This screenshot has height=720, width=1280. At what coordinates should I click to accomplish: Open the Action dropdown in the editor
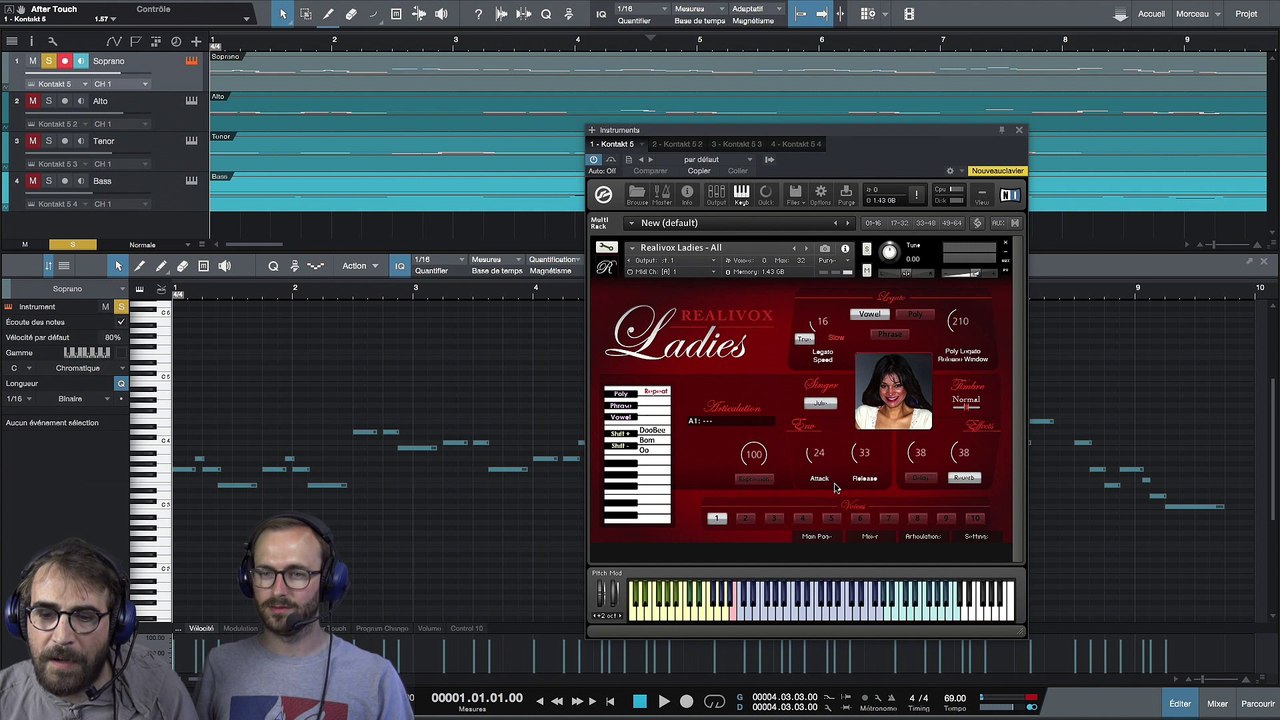[x=358, y=266]
